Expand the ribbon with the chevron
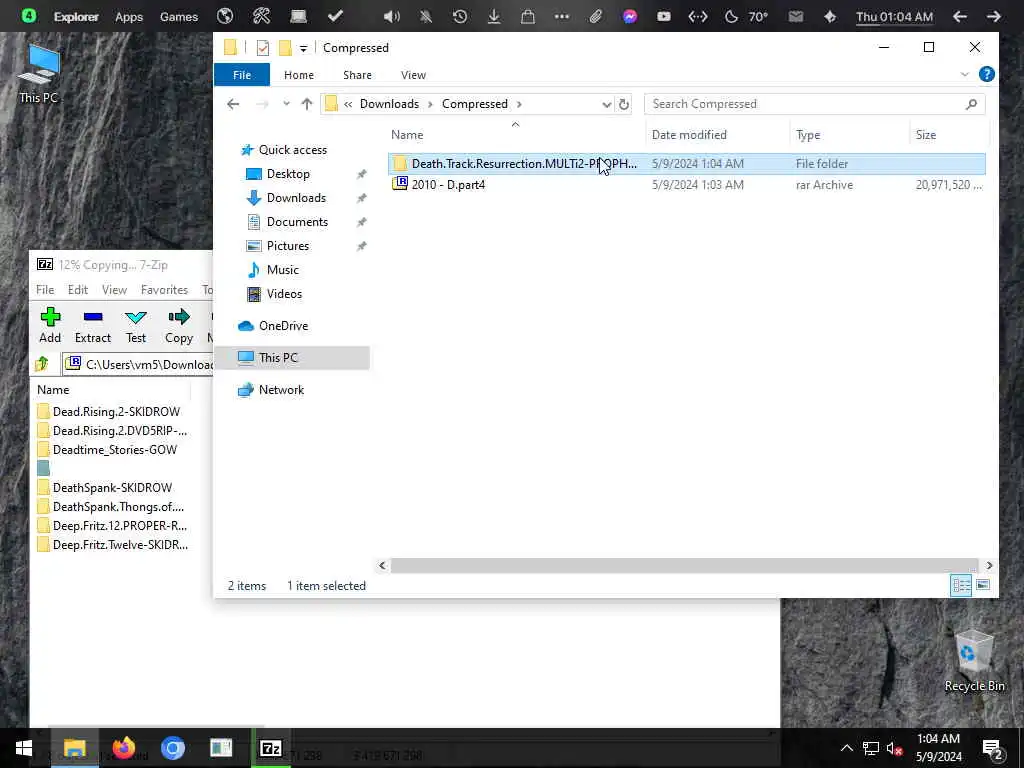 point(965,74)
